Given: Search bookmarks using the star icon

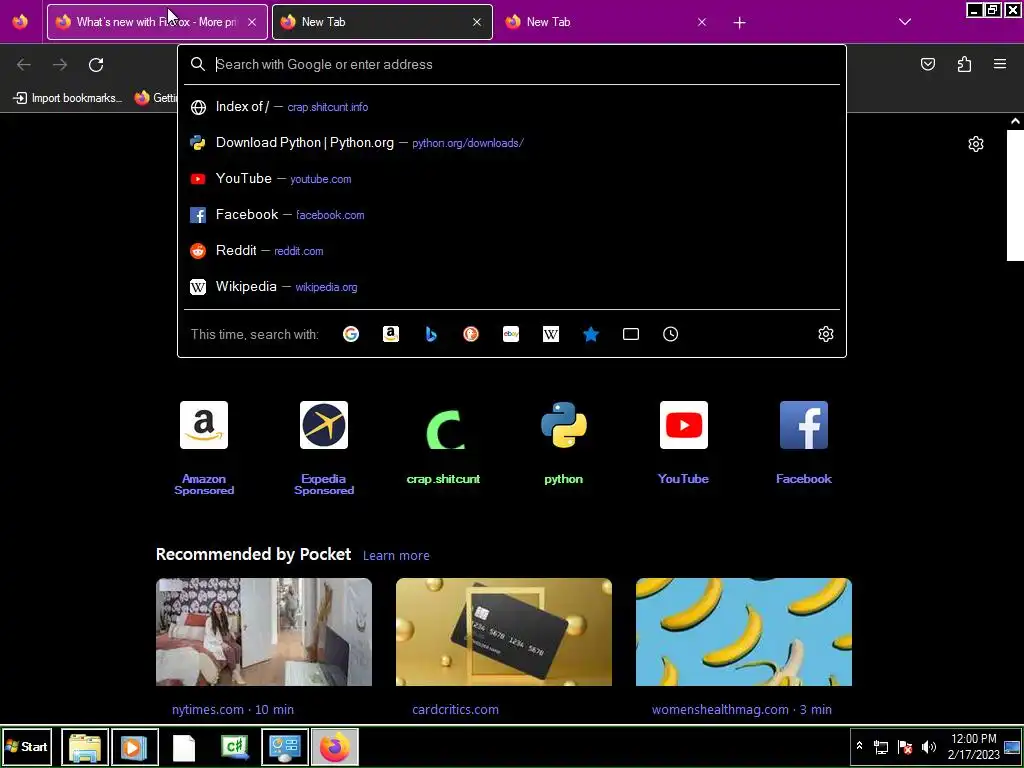Looking at the screenshot, I should (x=591, y=334).
